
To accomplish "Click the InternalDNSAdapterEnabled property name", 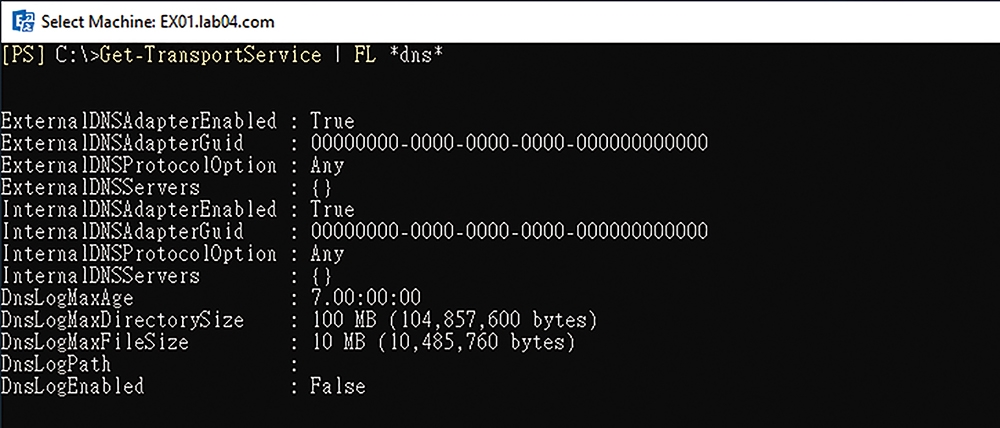I will click(x=139, y=209).
